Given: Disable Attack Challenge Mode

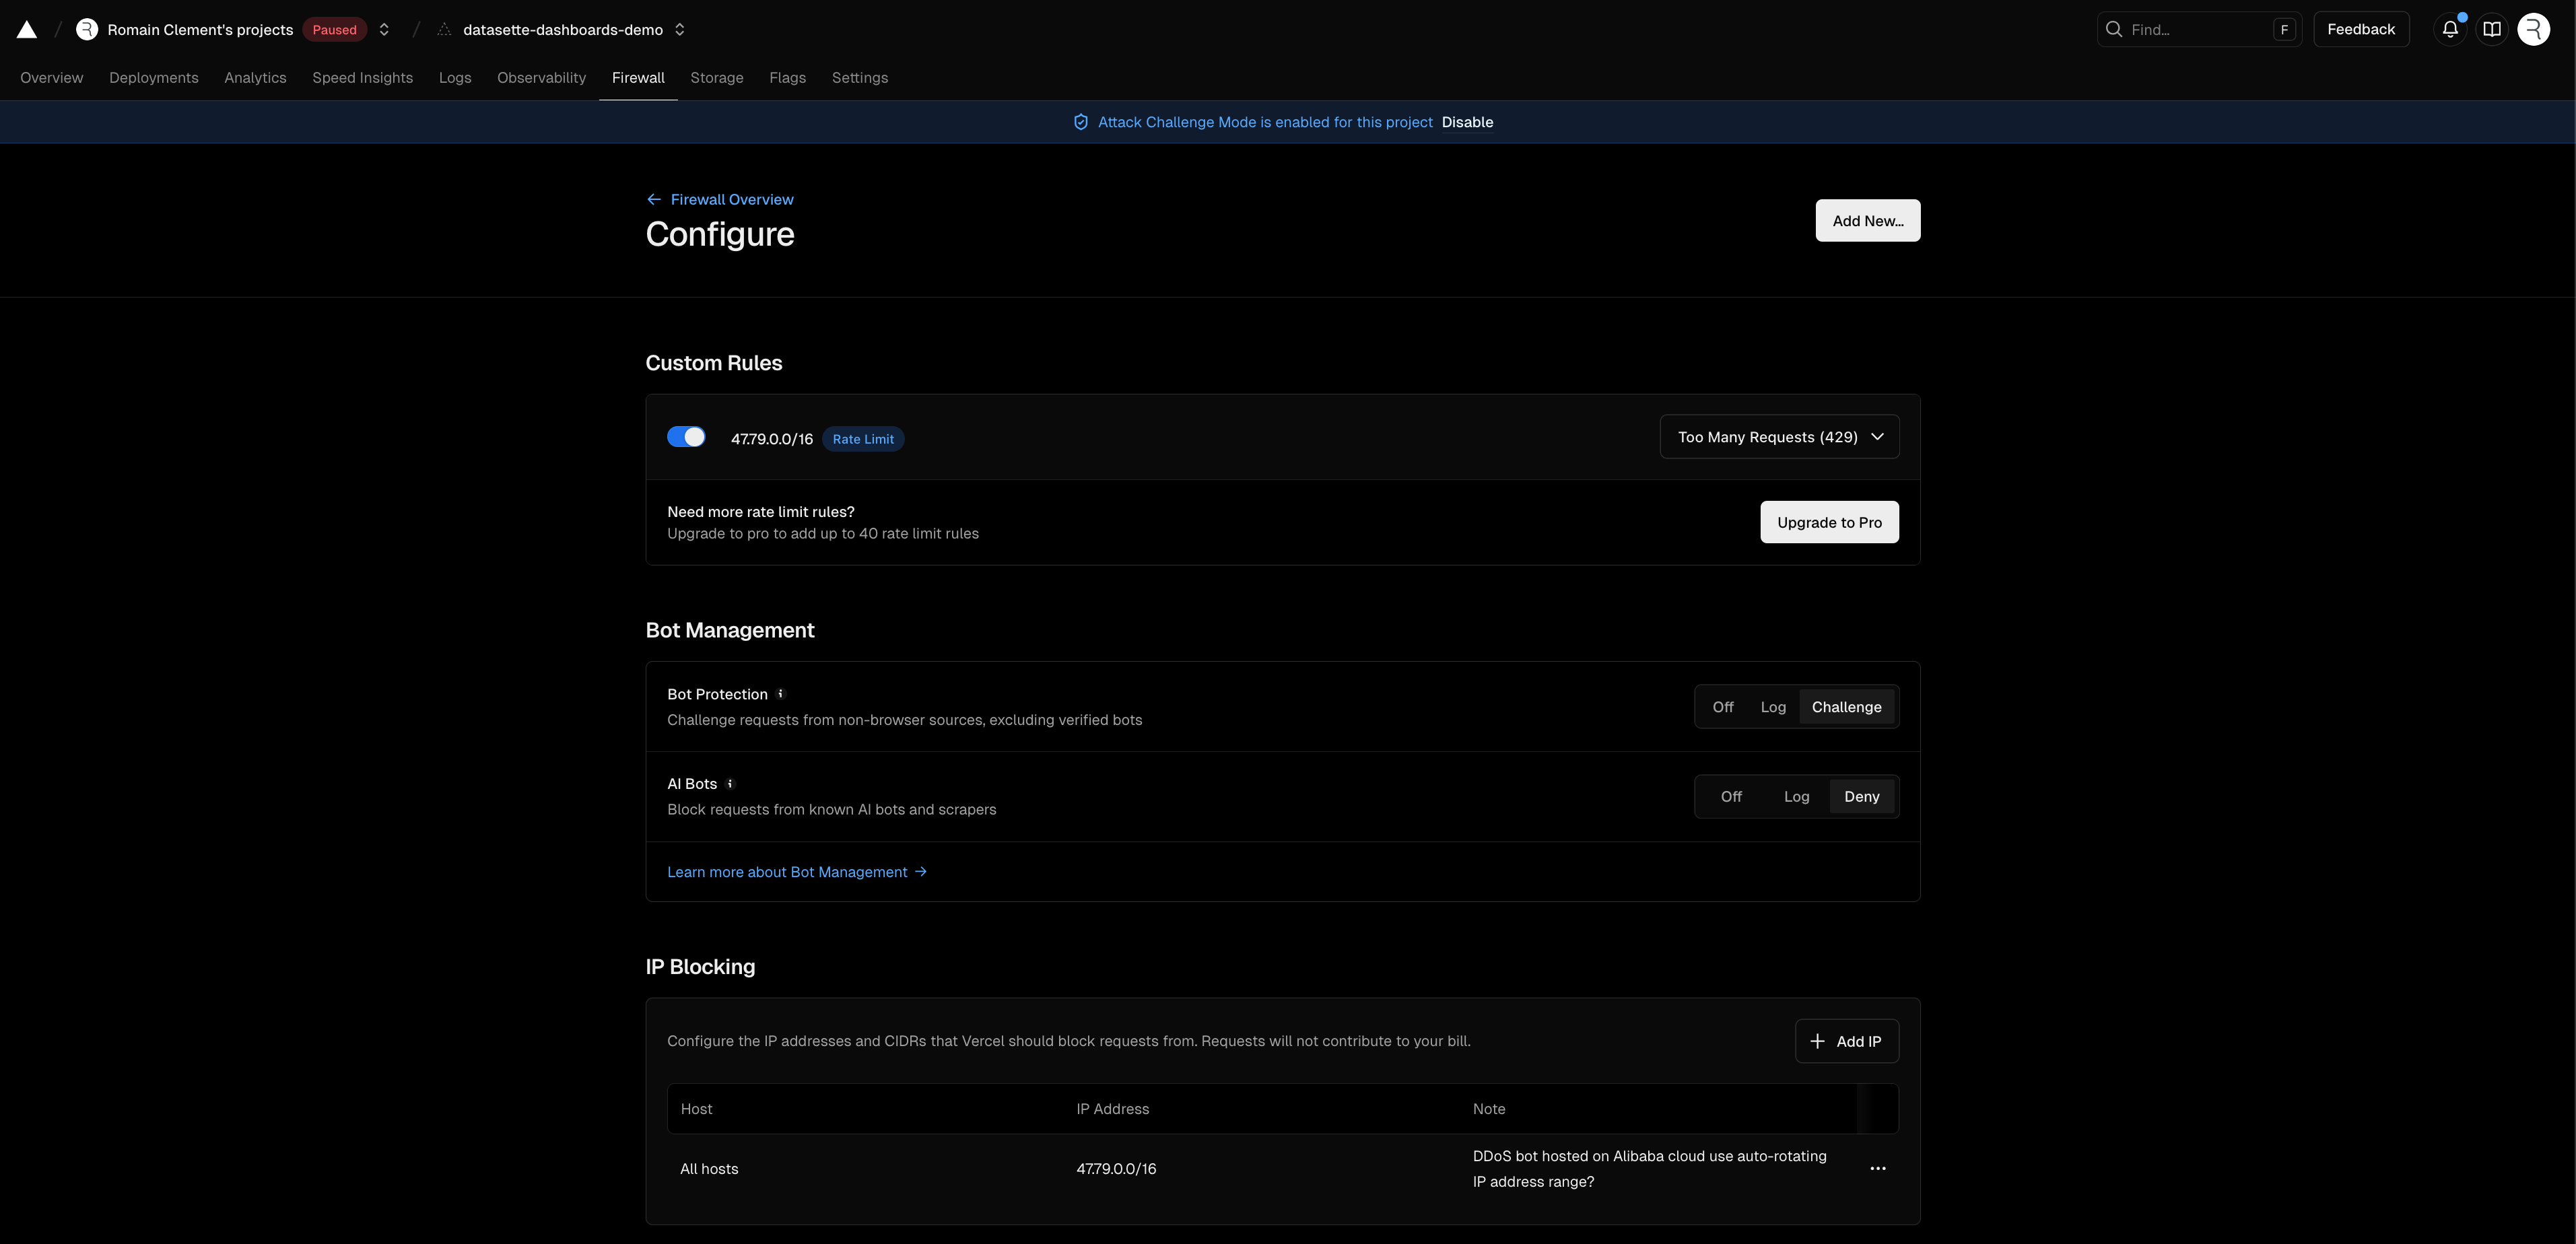Looking at the screenshot, I should pyautogui.click(x=1467, y=122).
